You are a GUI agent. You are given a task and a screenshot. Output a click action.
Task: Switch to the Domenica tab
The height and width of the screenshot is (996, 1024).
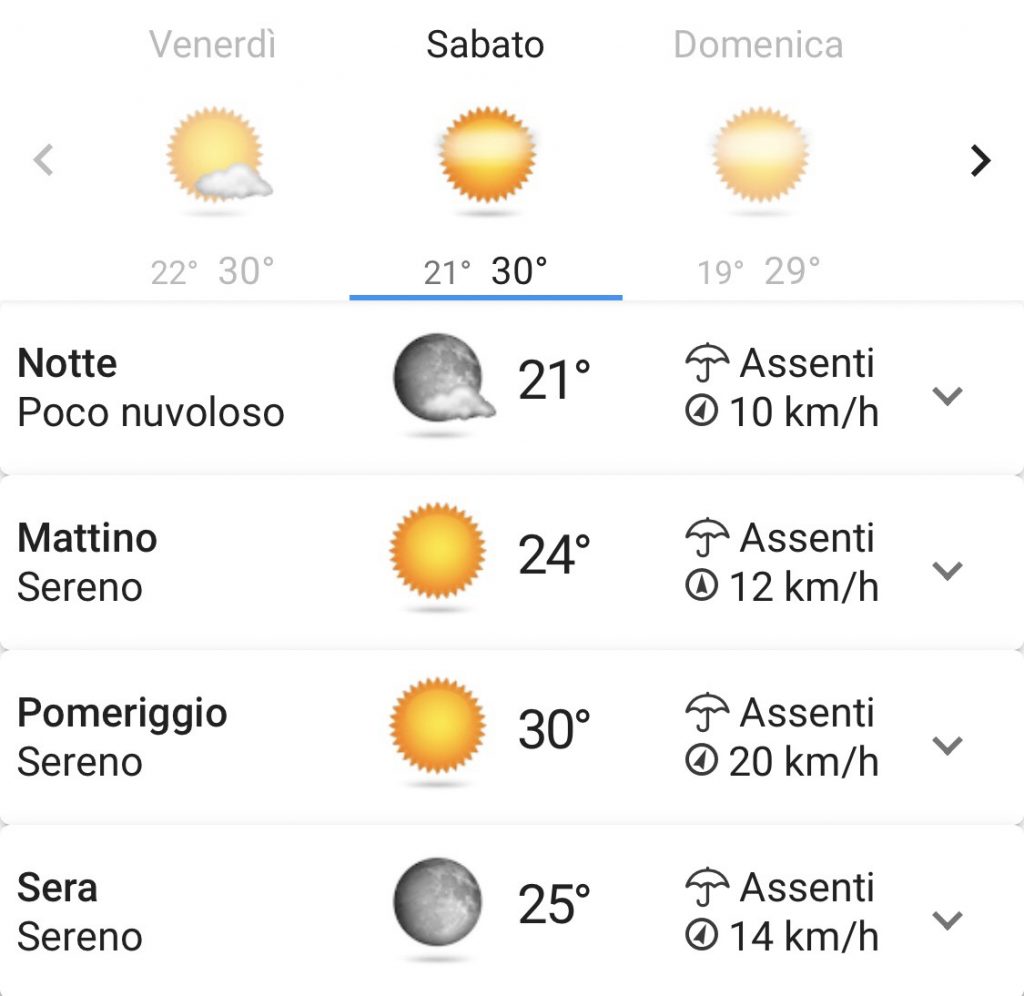[x=758, y=157]
